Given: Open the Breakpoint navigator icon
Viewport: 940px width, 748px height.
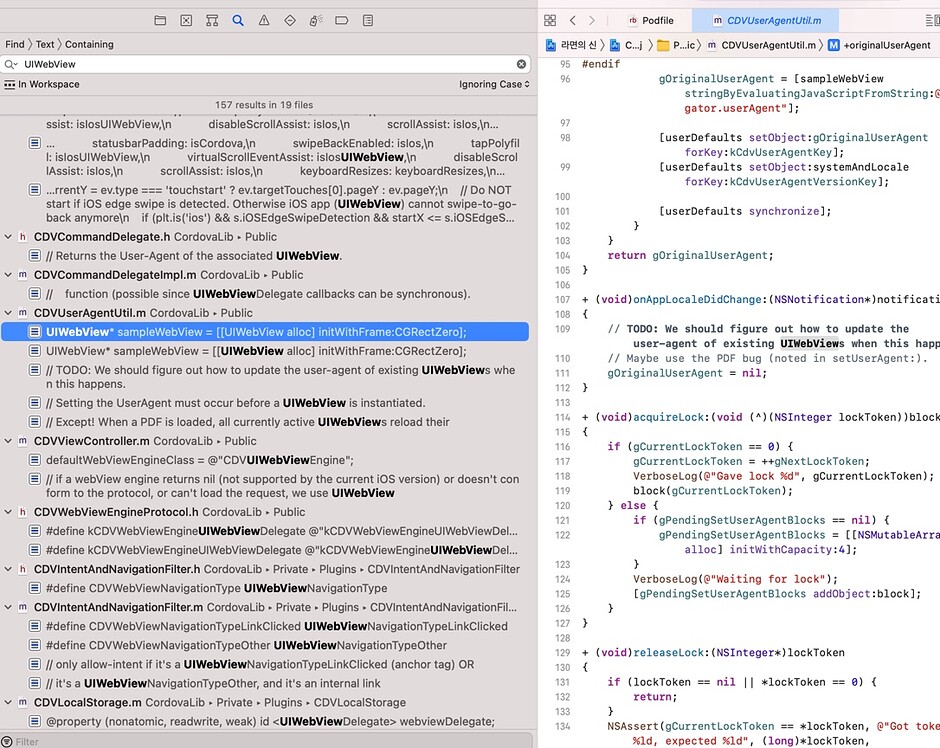Looking at the screenshot, I should click(342, 20).
